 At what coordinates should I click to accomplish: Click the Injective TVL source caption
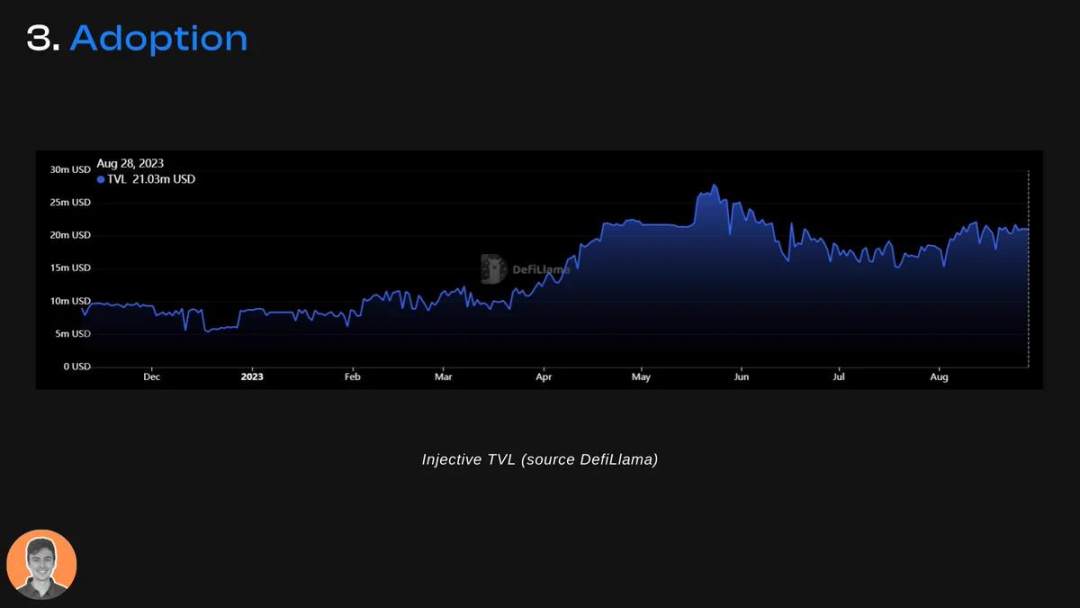point(539,459)
